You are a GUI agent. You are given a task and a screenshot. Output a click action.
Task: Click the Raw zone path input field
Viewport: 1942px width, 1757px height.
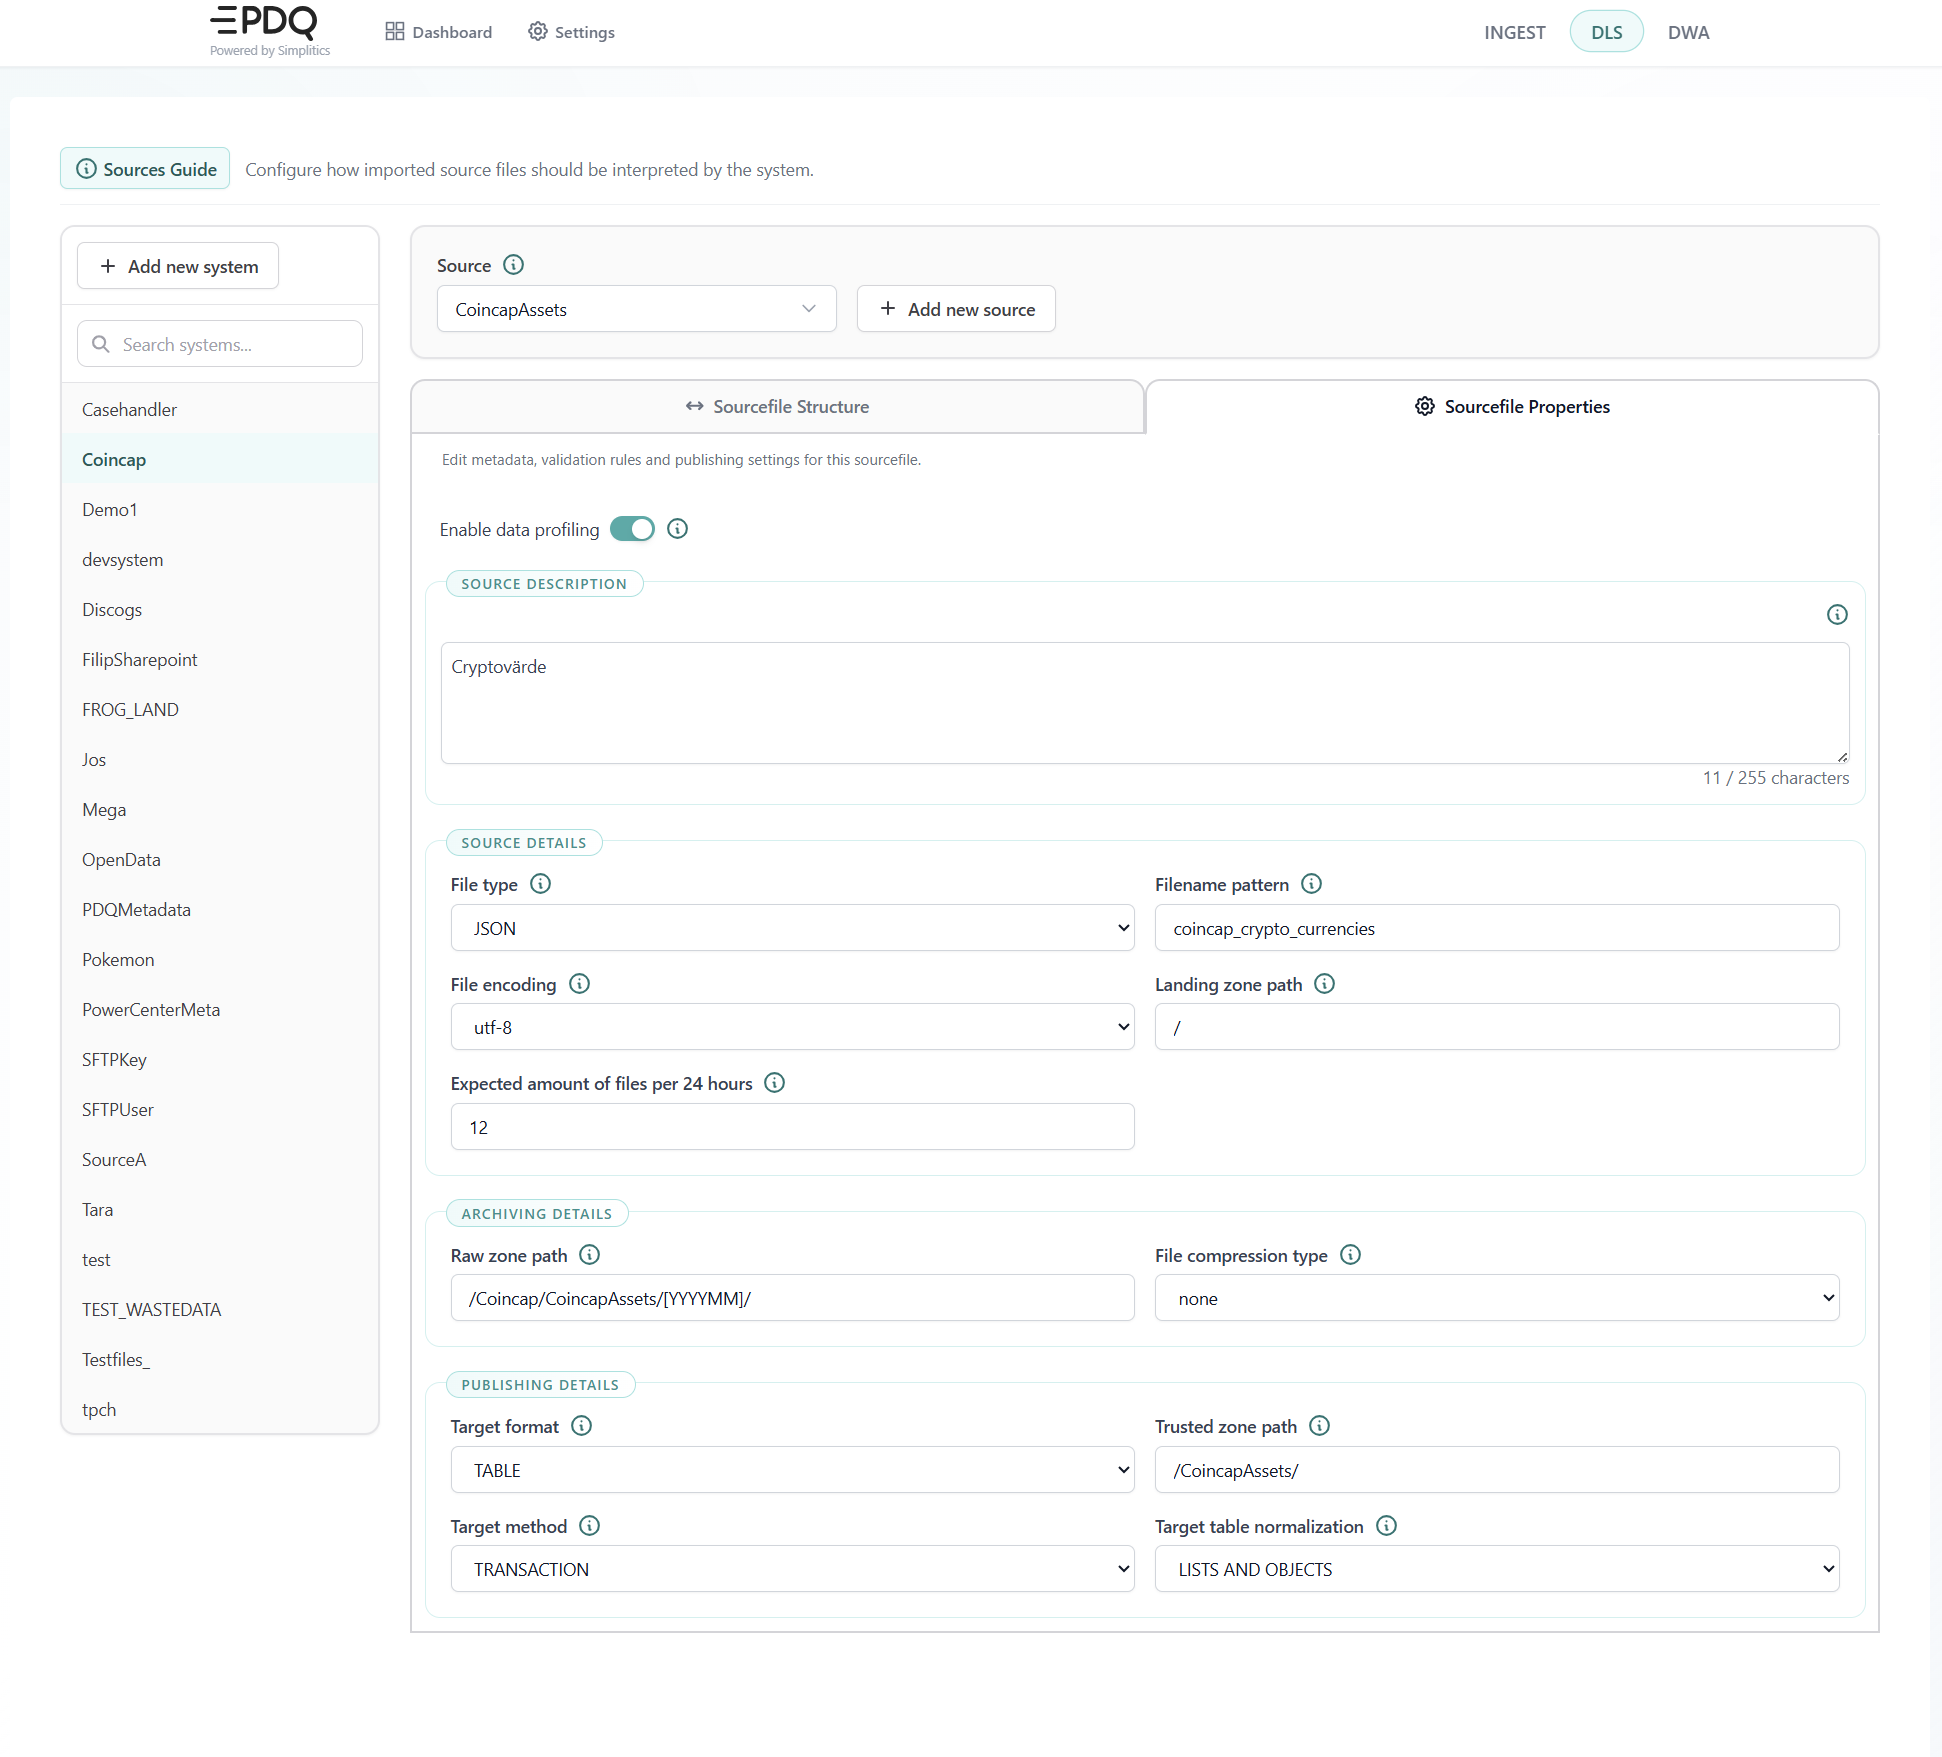(x=792, y=1298)
